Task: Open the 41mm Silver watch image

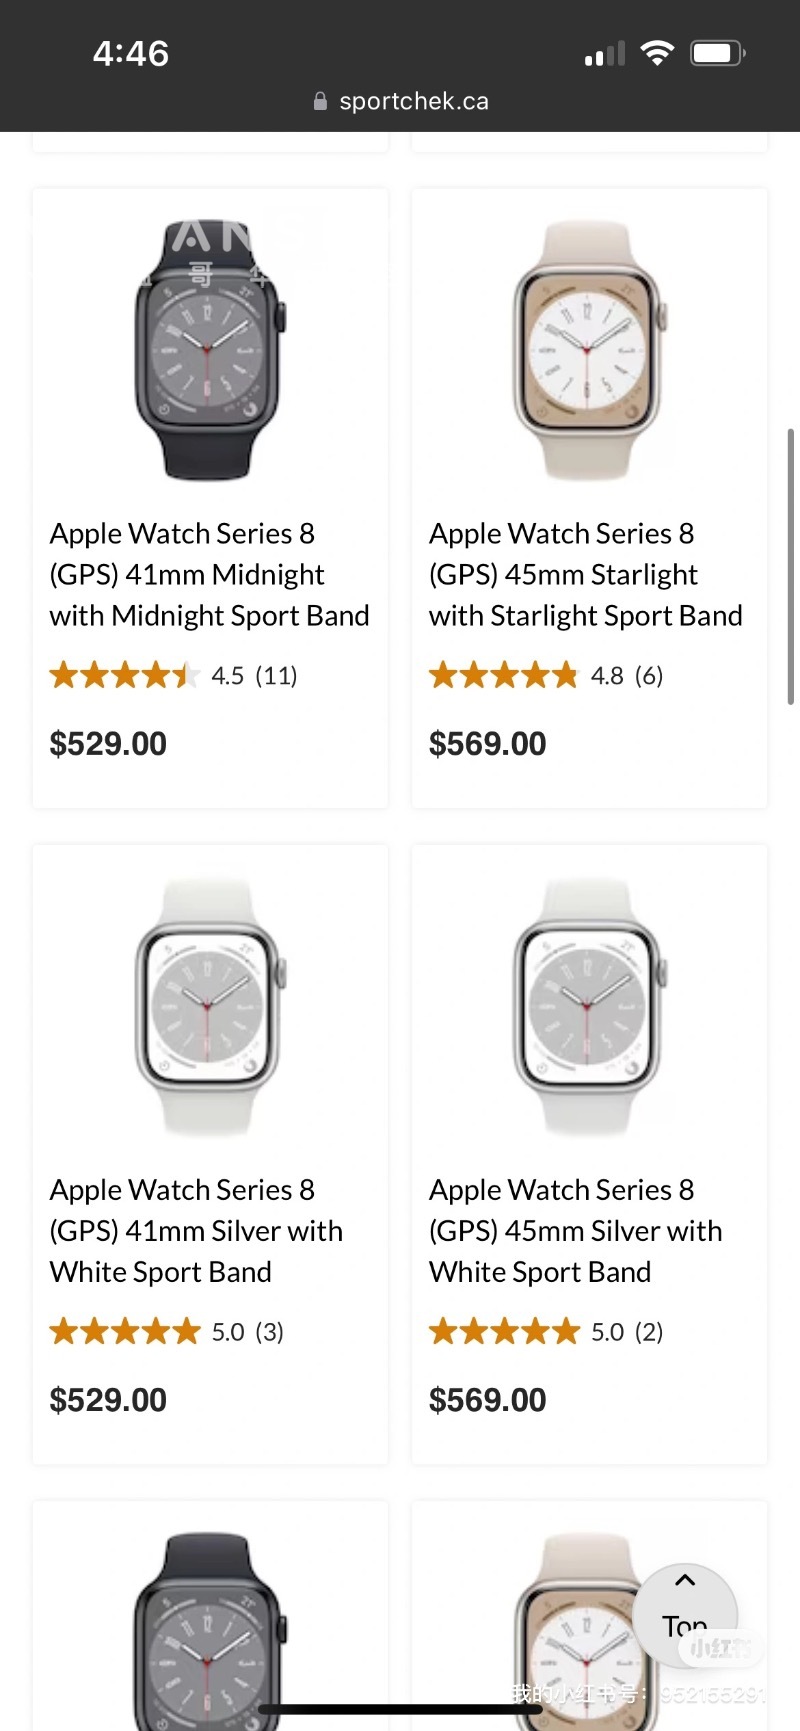Action: [x=209, y=1007]
